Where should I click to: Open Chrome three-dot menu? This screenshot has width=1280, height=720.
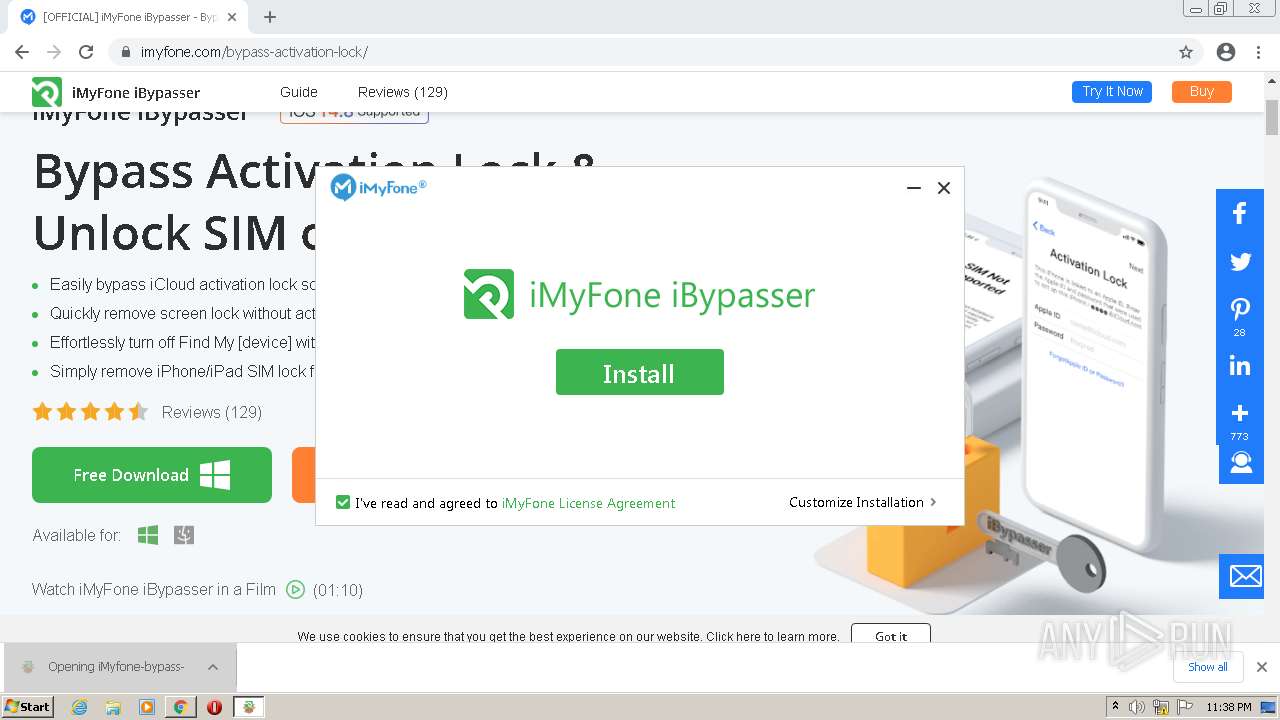[x=1259, y=52]
